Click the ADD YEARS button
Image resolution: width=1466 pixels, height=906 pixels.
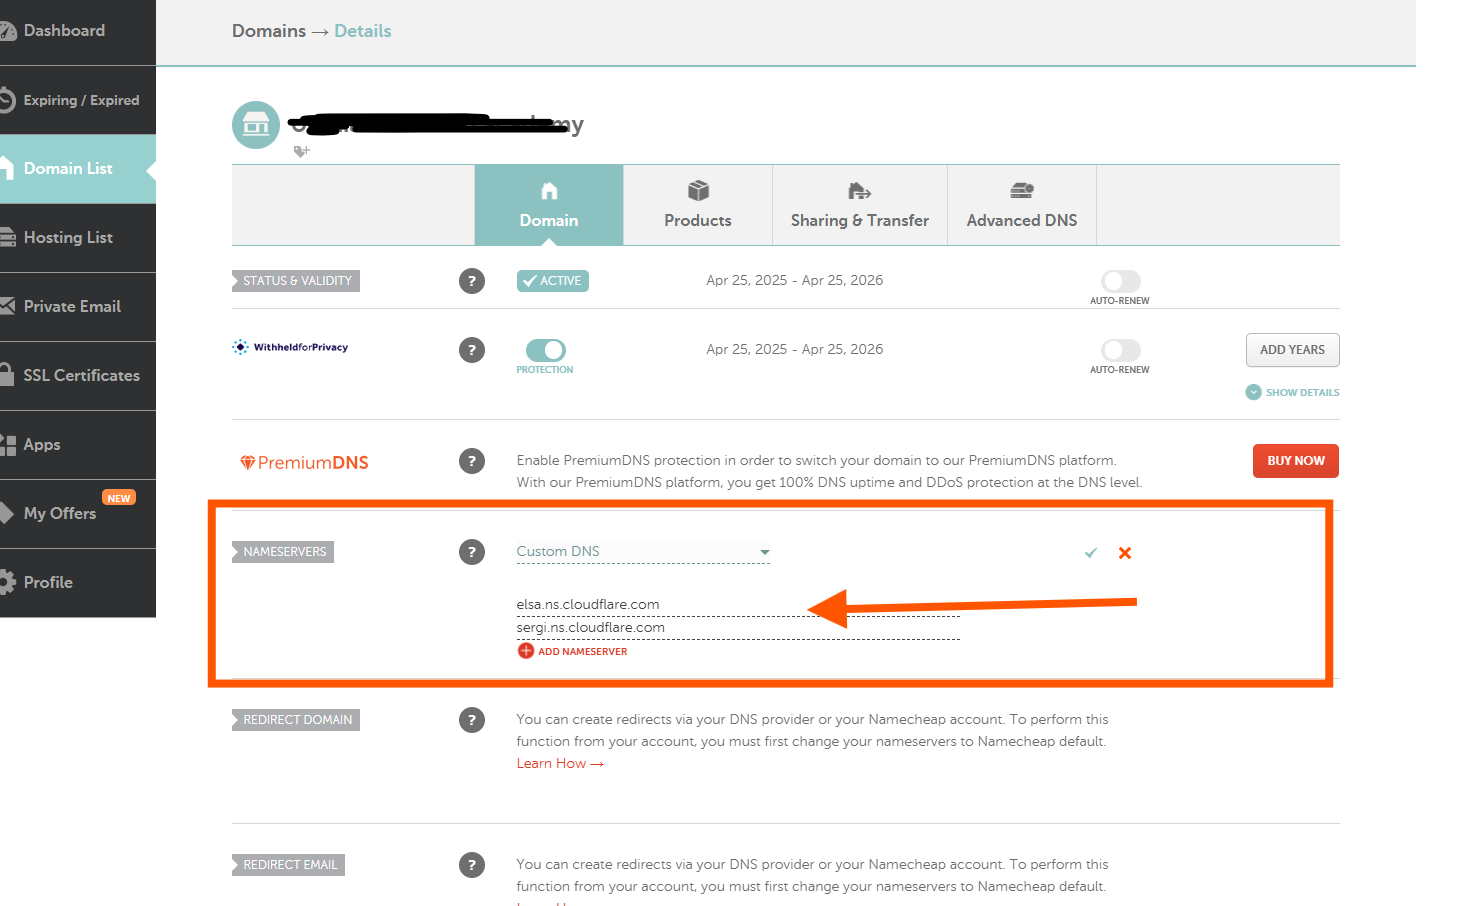point(1292,350)
